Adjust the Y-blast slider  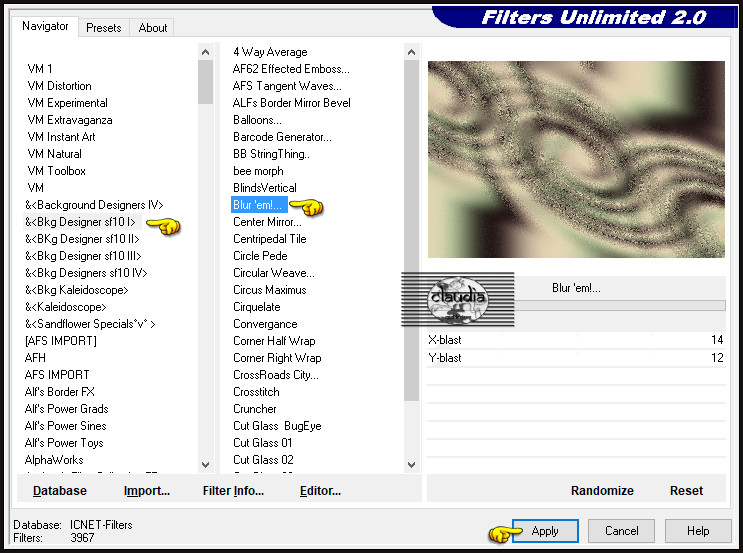pyautogui.click(x=576, y=358)
